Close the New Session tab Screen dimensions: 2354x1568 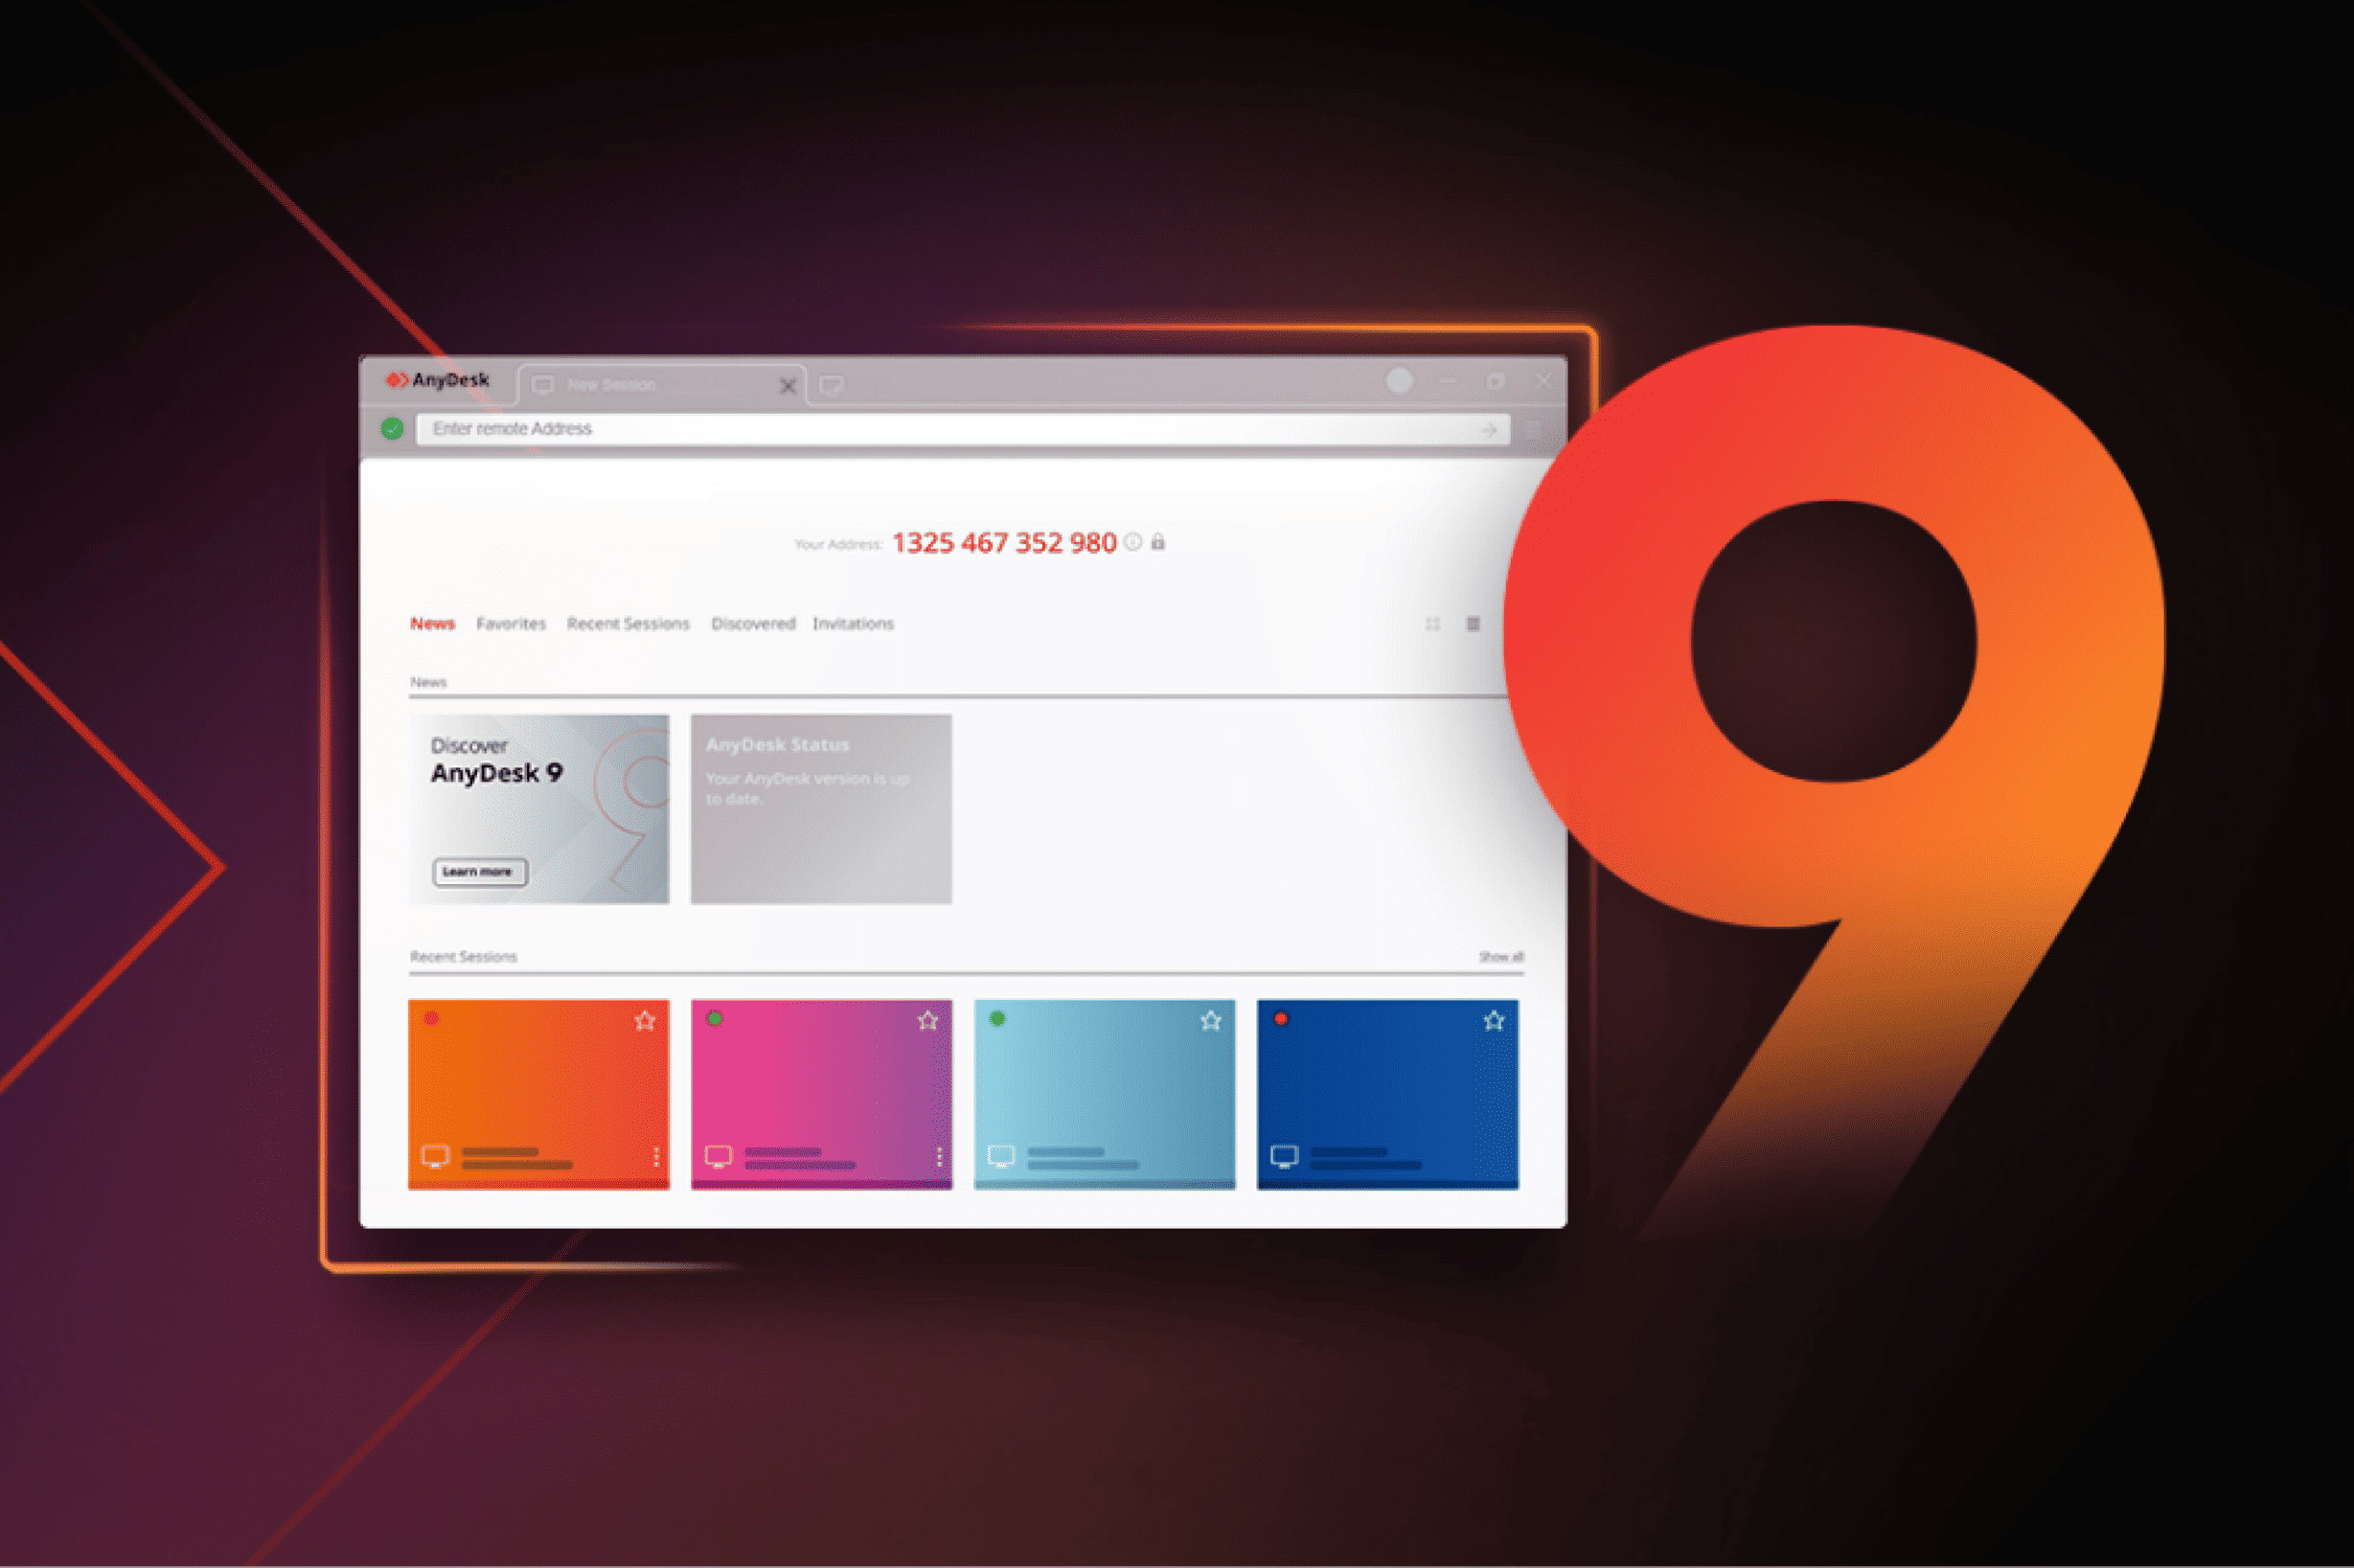pyautogui.click(x=788, y=386)
